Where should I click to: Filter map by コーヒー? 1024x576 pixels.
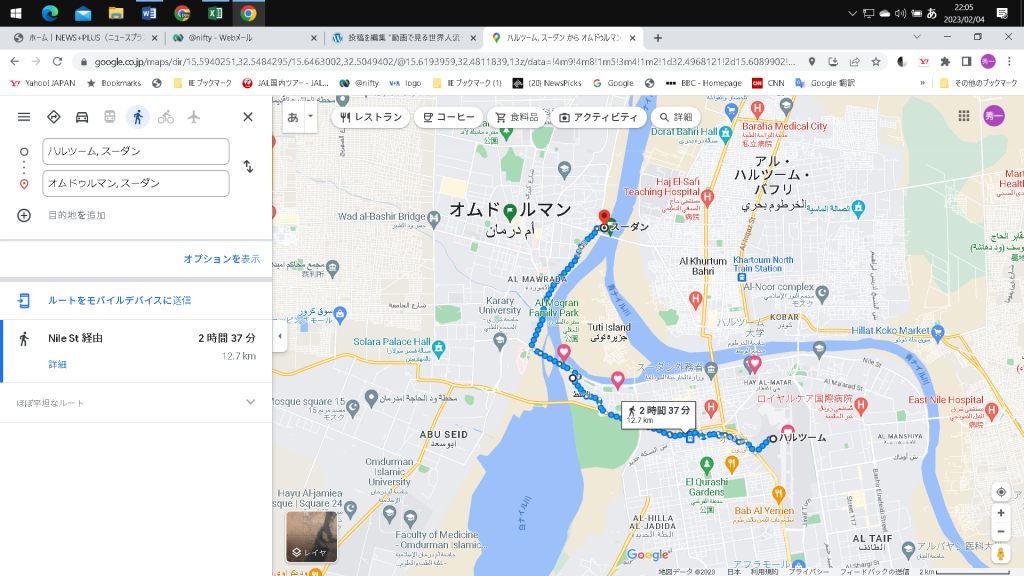coord(449,117)
